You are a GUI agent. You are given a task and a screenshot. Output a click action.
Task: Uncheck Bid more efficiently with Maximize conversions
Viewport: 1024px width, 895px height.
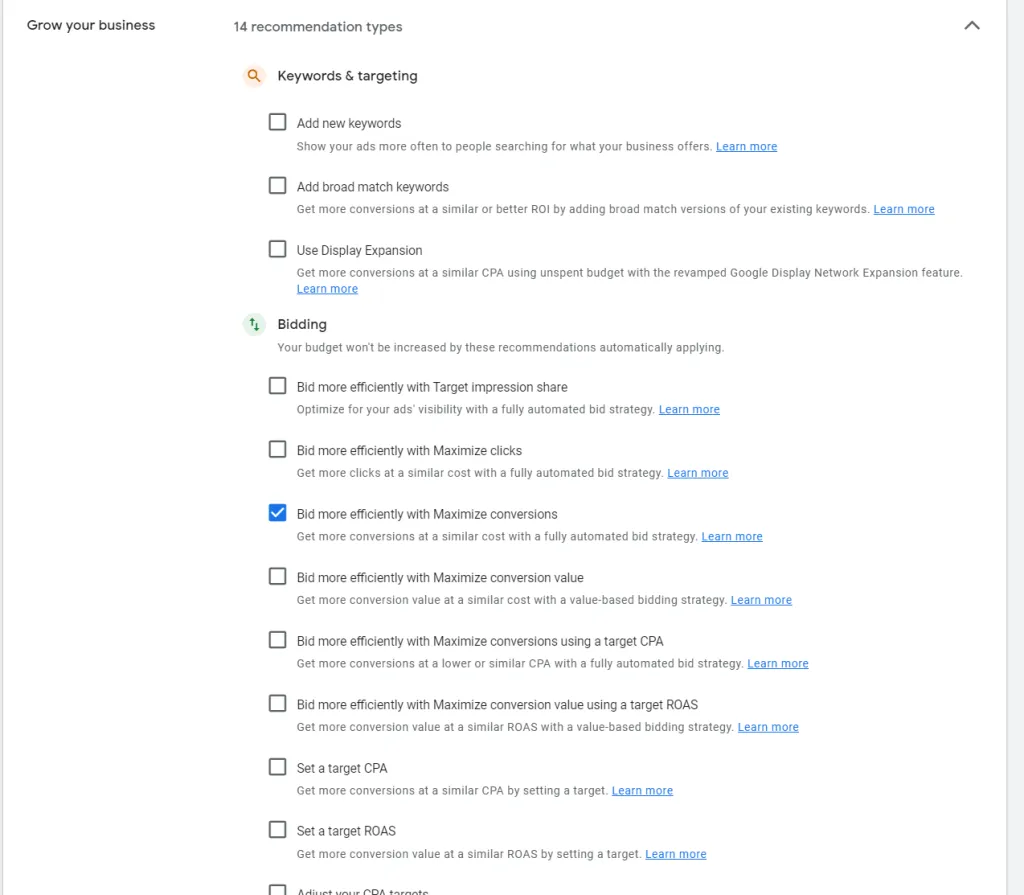277,513
